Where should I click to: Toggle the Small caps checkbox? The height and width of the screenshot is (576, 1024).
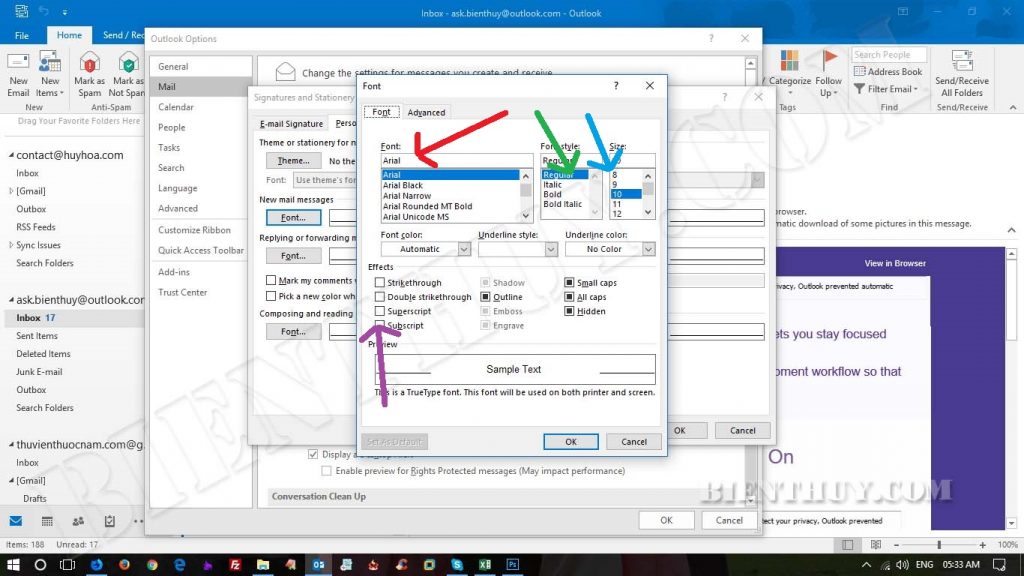coord(569,283)
